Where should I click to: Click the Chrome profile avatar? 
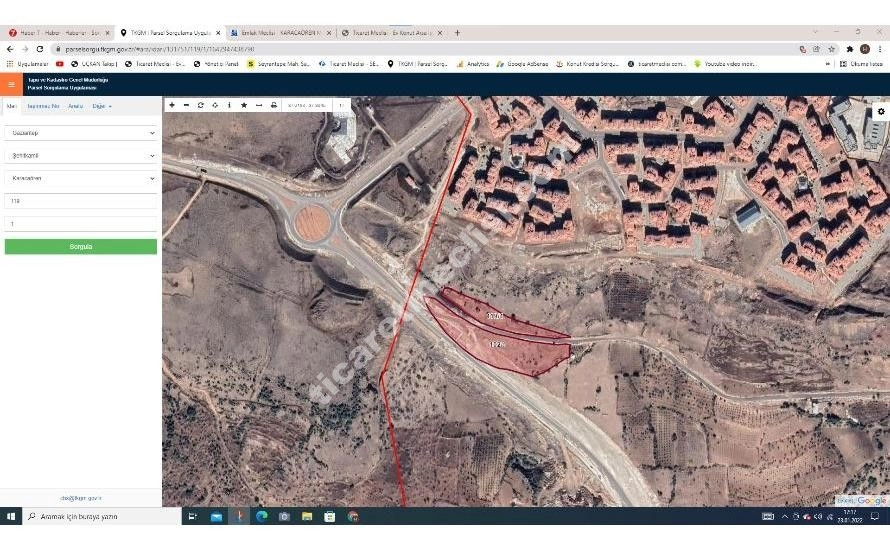[x=864, y=49]
